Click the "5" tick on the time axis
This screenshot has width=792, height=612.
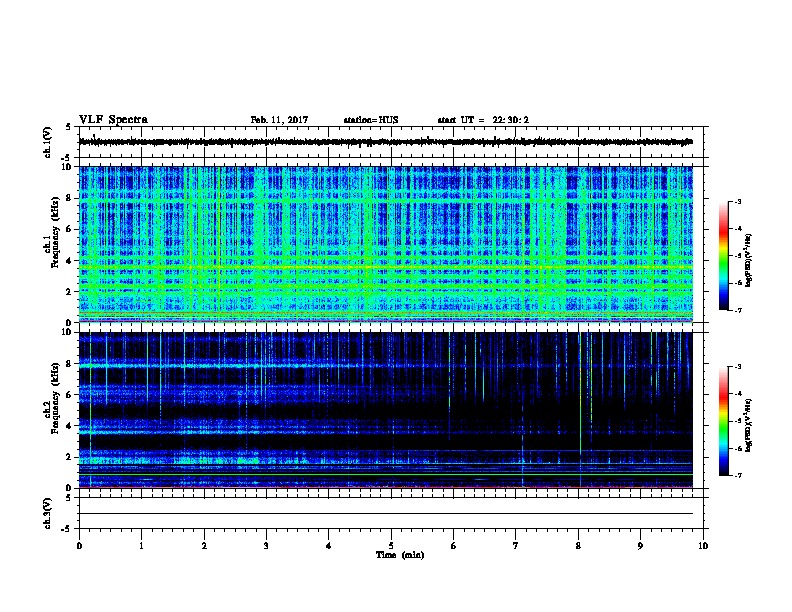391,546
